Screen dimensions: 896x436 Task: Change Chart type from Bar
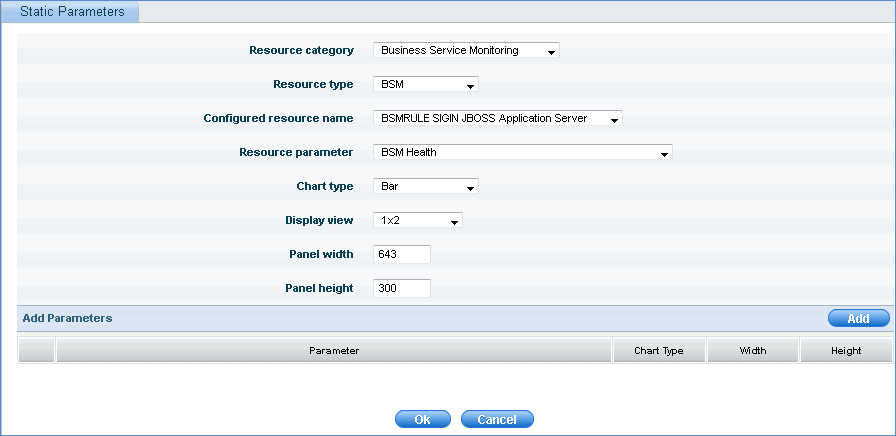[425, 187]
